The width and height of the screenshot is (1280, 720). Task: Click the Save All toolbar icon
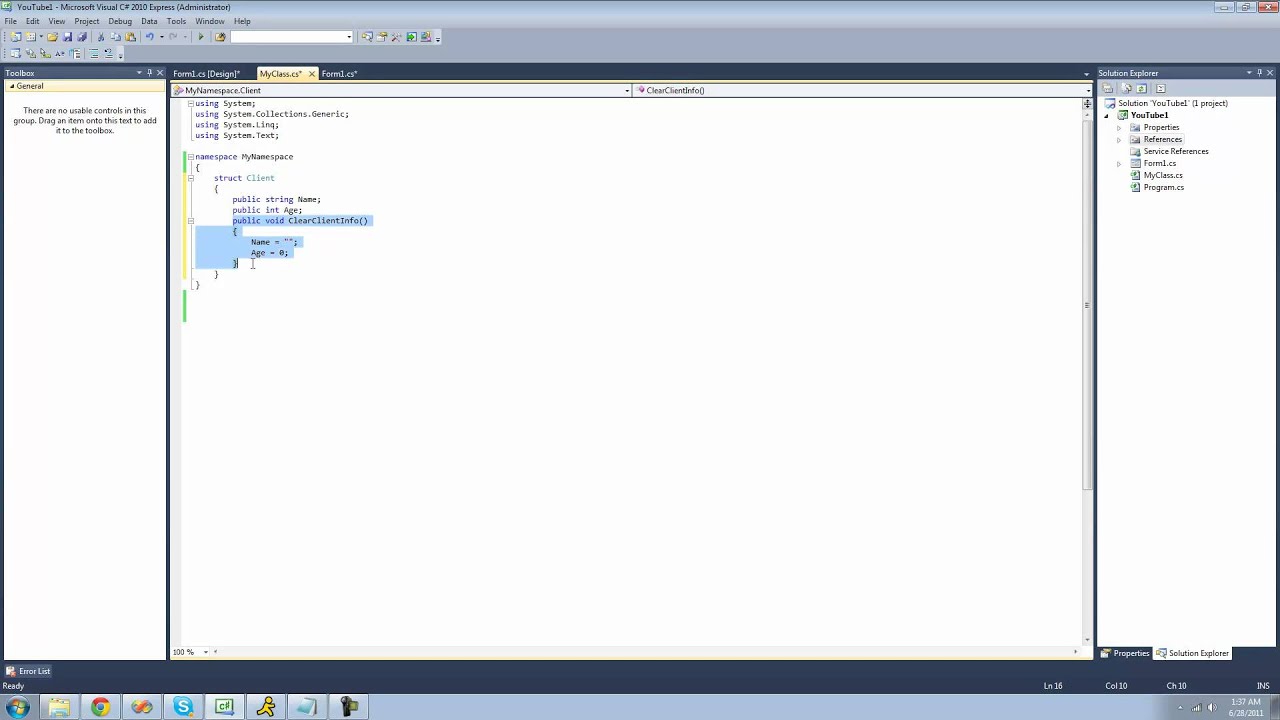point(82,37)
